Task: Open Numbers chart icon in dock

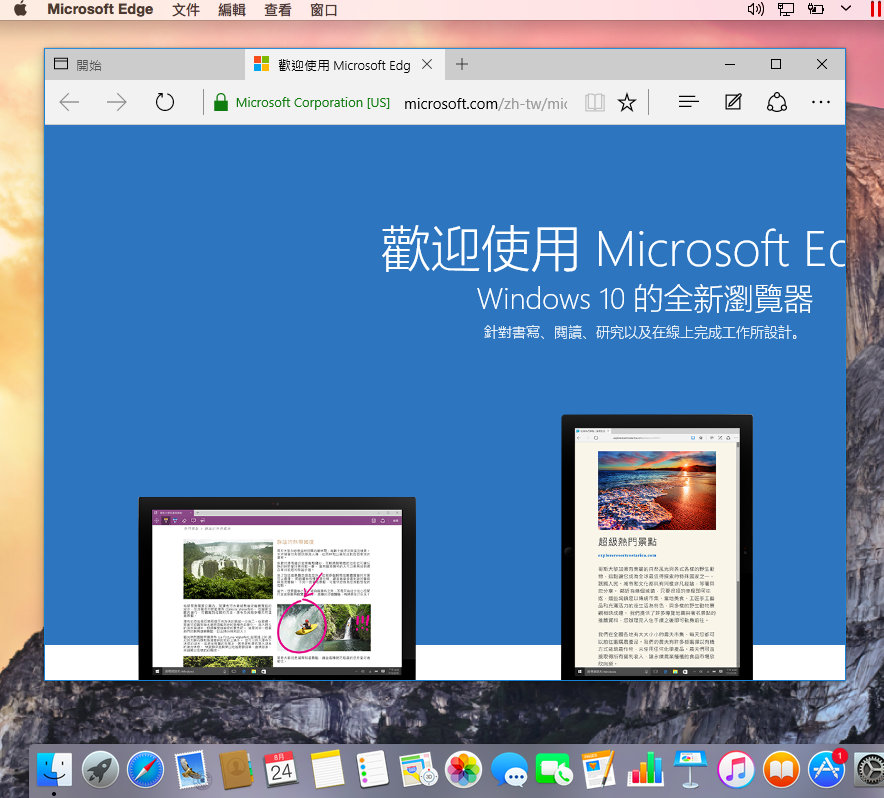Action: [646, 769]
